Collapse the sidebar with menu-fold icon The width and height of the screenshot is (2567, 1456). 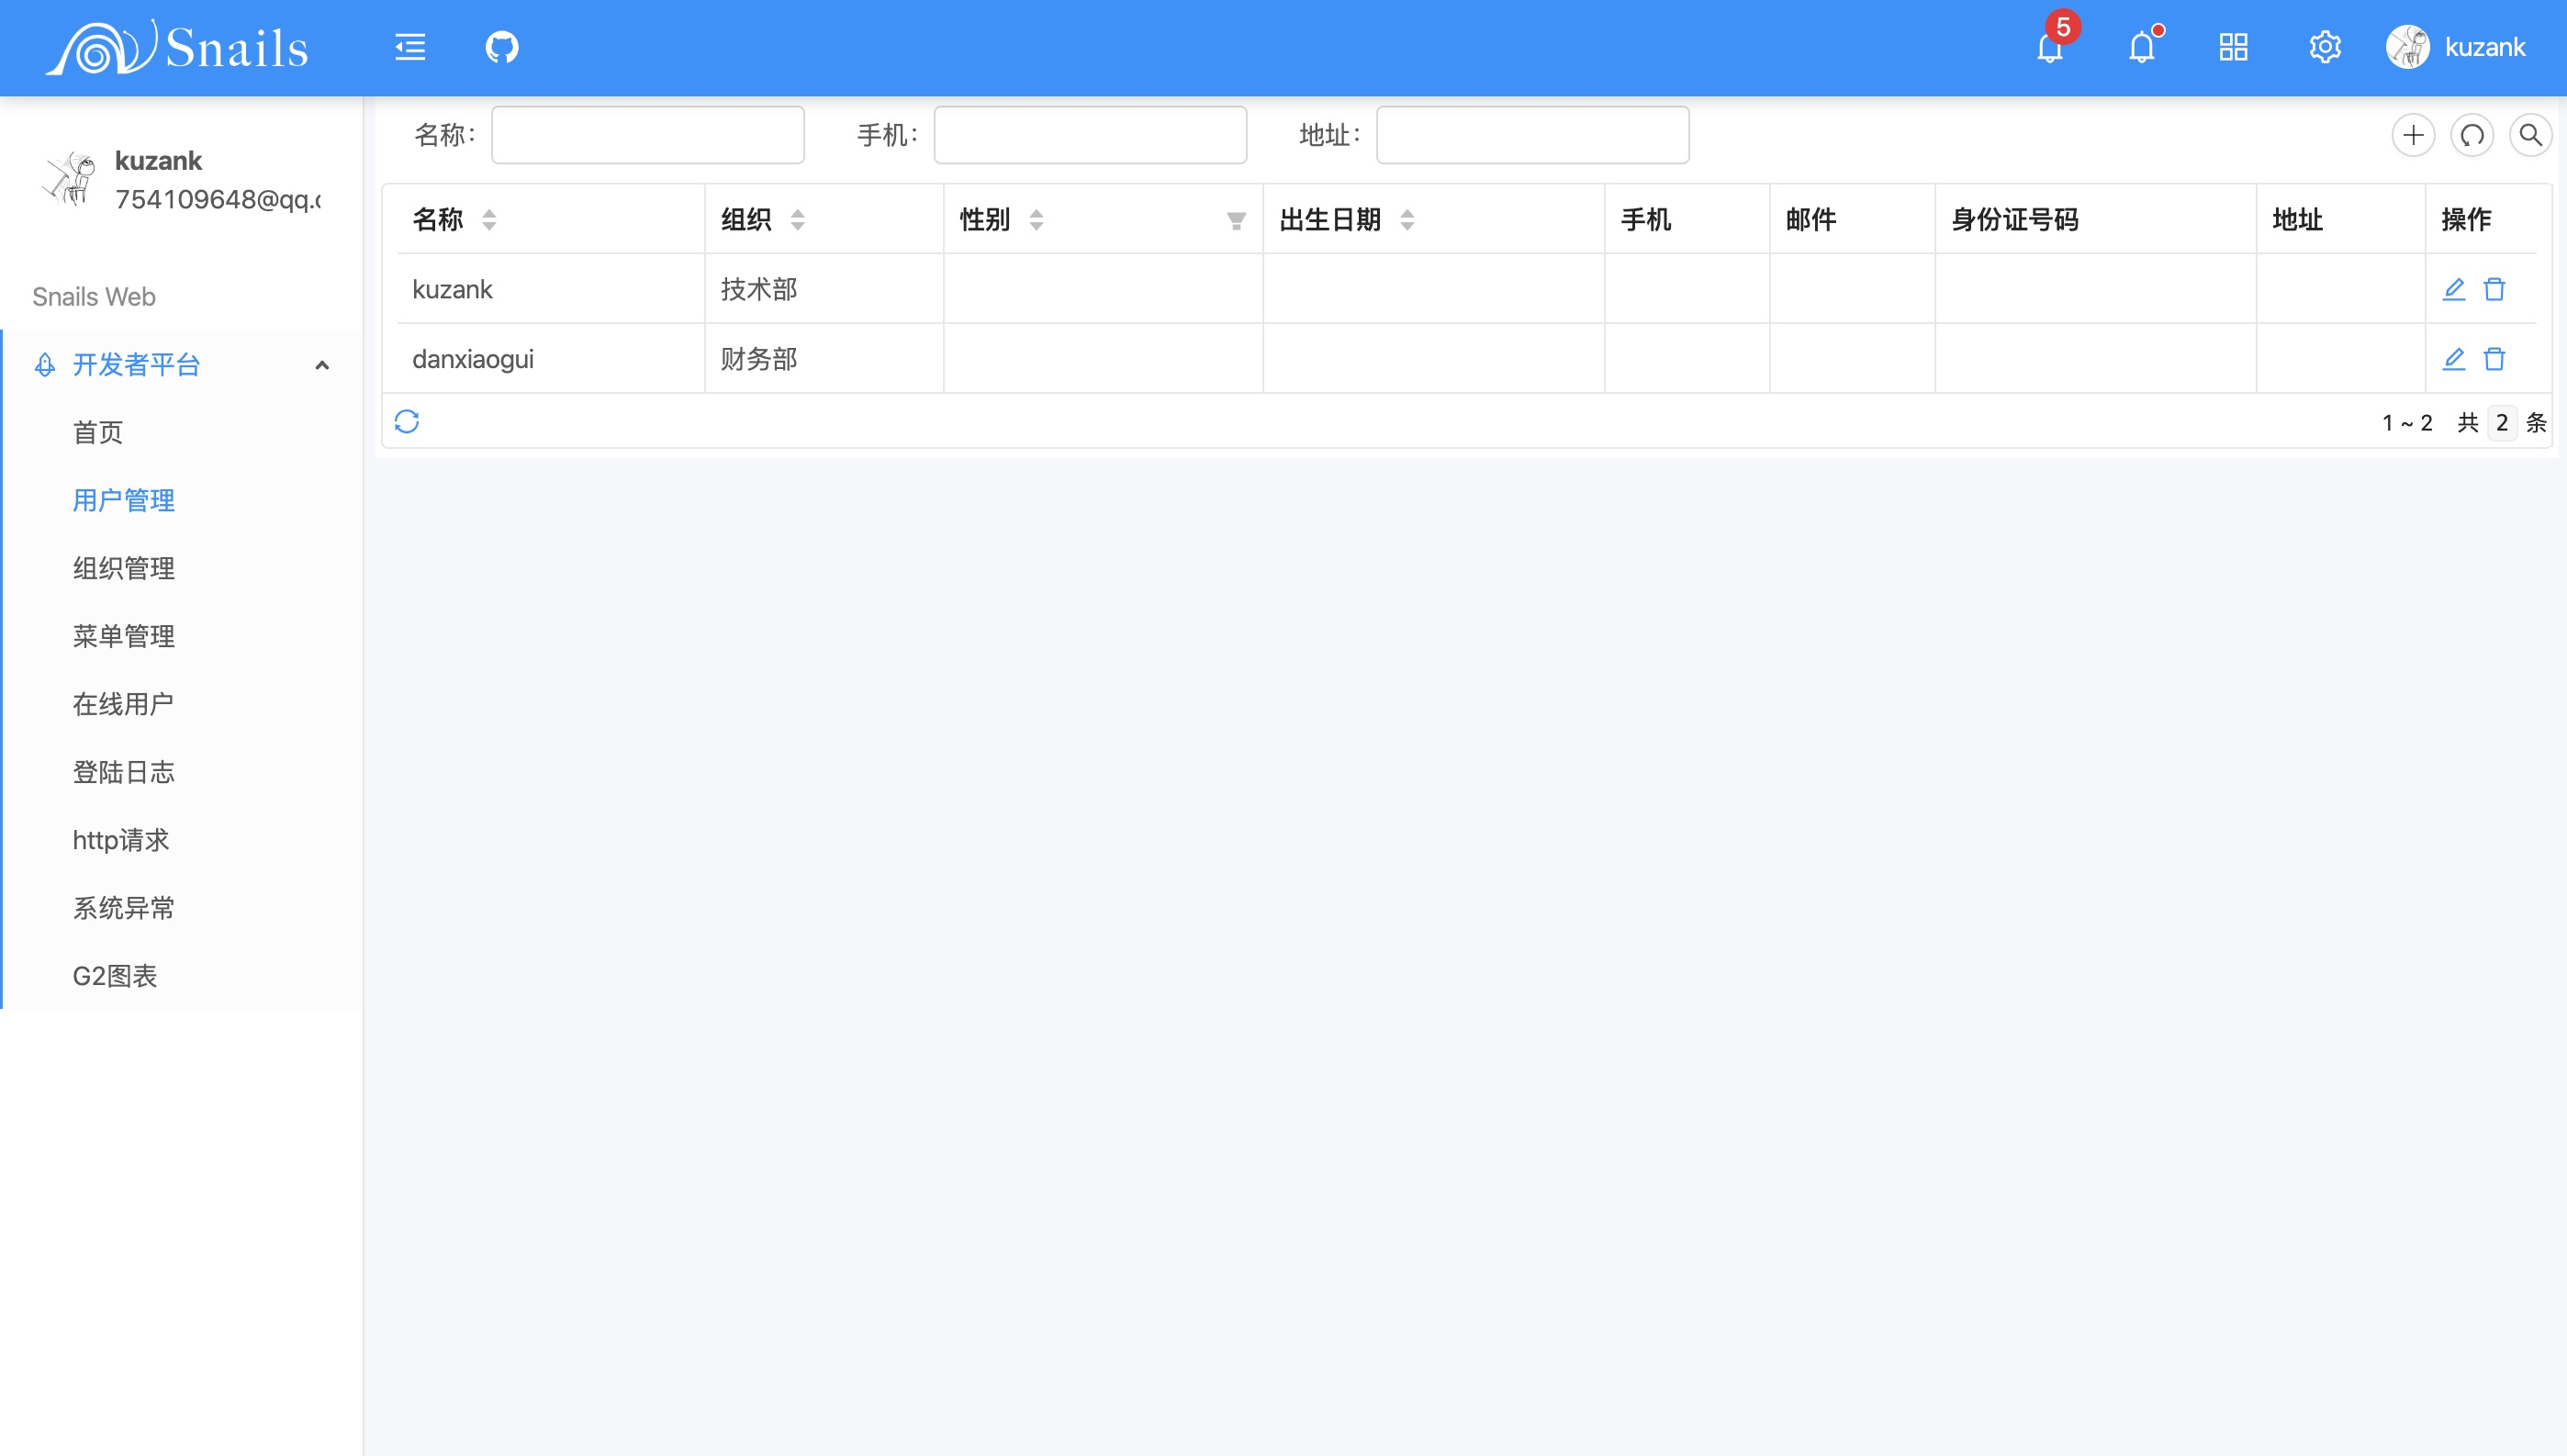click(410, 47)
